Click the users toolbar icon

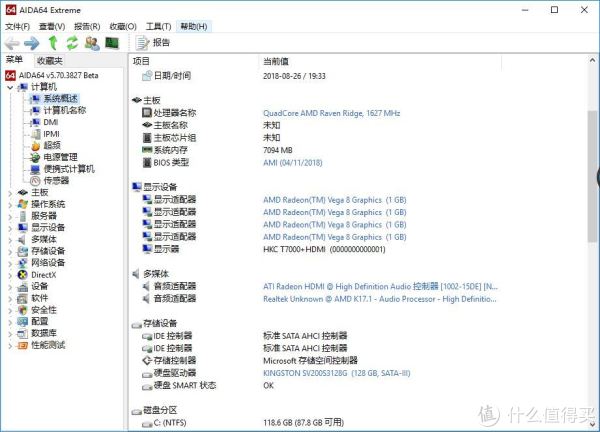point(92,43)
